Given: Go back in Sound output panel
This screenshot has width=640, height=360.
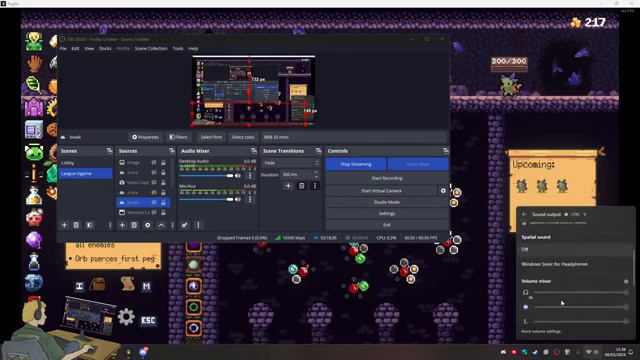Looking at the screenshot, I should click(x=524, y=214).
